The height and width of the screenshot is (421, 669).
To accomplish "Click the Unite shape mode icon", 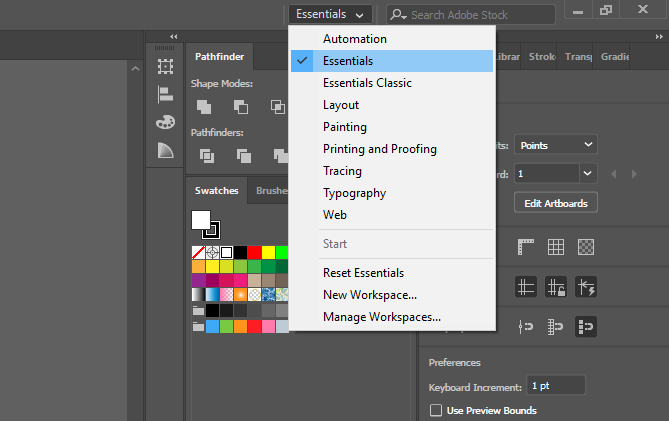I will pyautogui.click(x=205, y=106).
